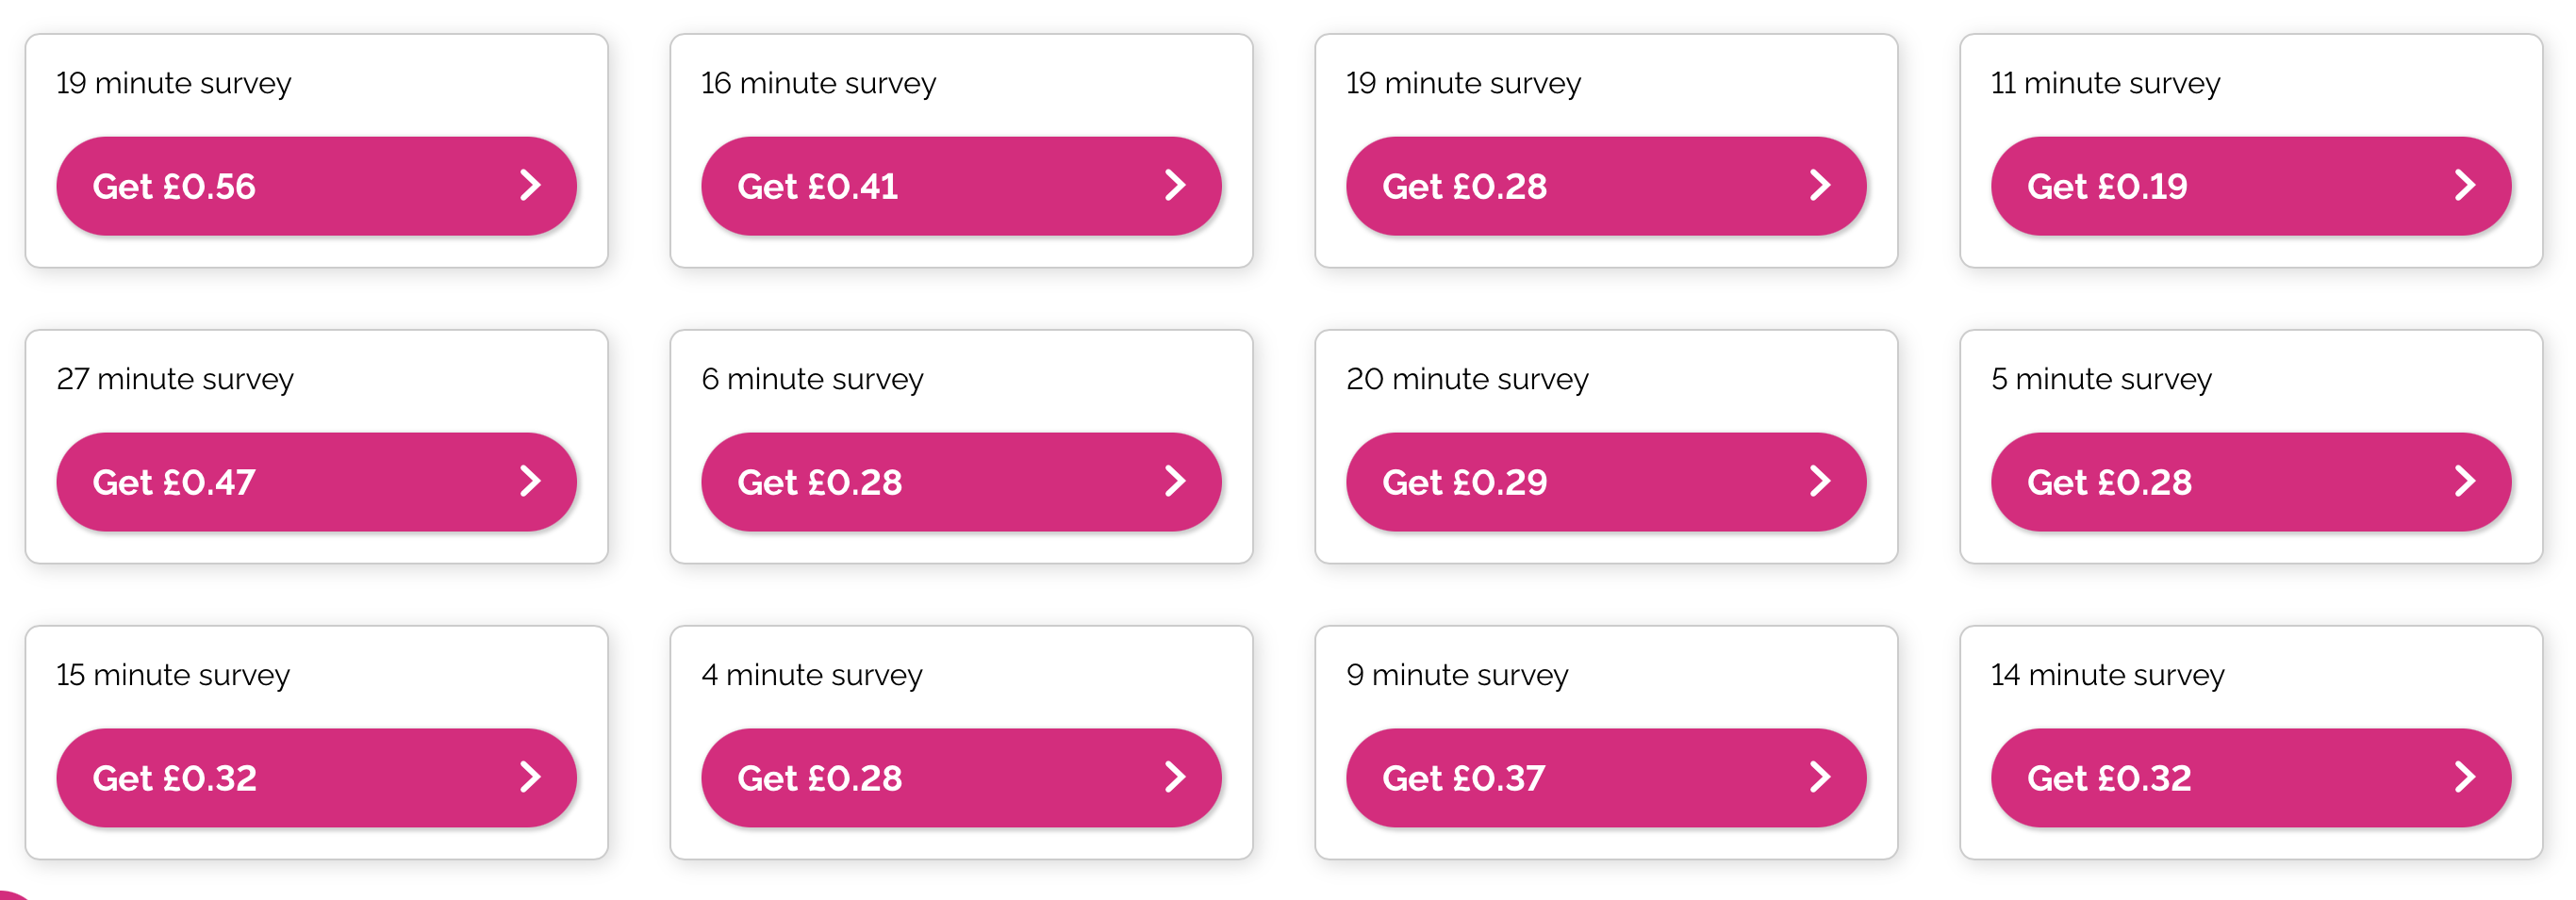Click chevron arrow on Get £0.29 button
The width and height of the screenshot is (2576, 900).
click(1821, 481)
